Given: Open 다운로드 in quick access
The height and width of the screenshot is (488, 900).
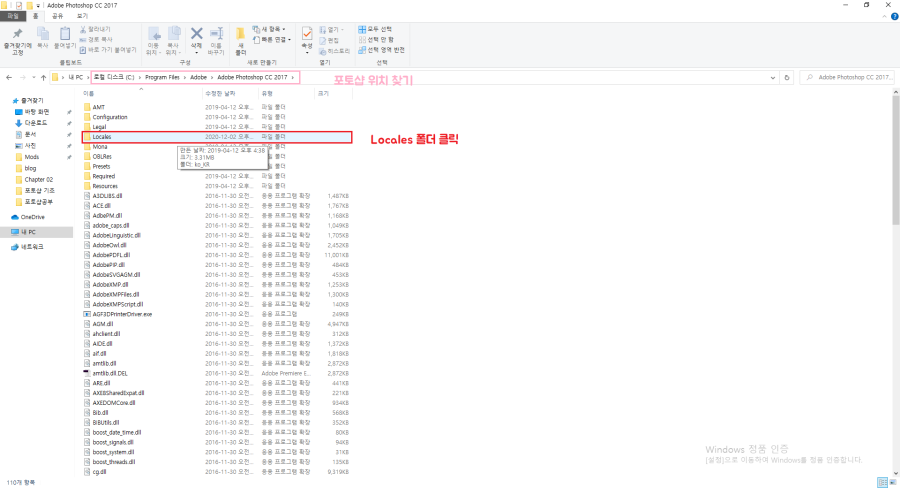Looking at the screenshot, I should (x=32, y=123).
